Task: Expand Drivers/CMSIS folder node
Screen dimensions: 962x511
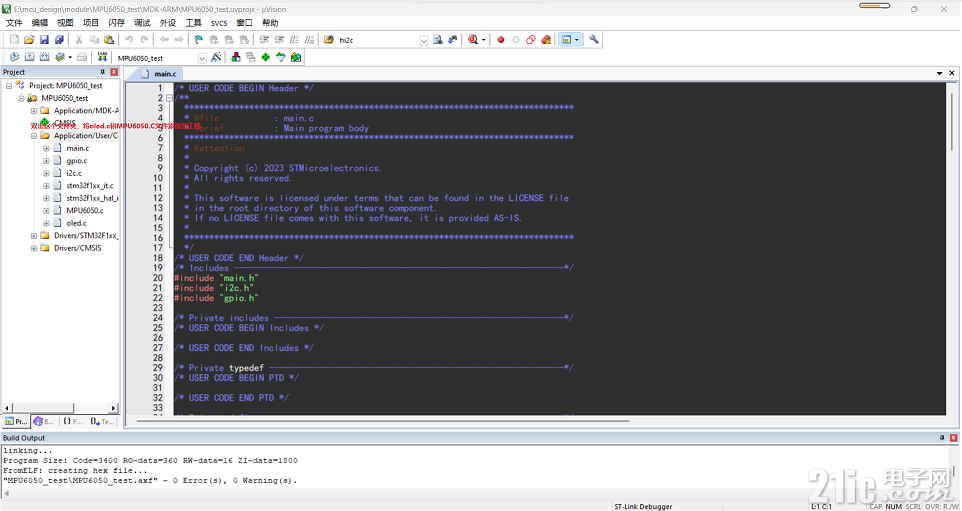Action: coord(34,248)
